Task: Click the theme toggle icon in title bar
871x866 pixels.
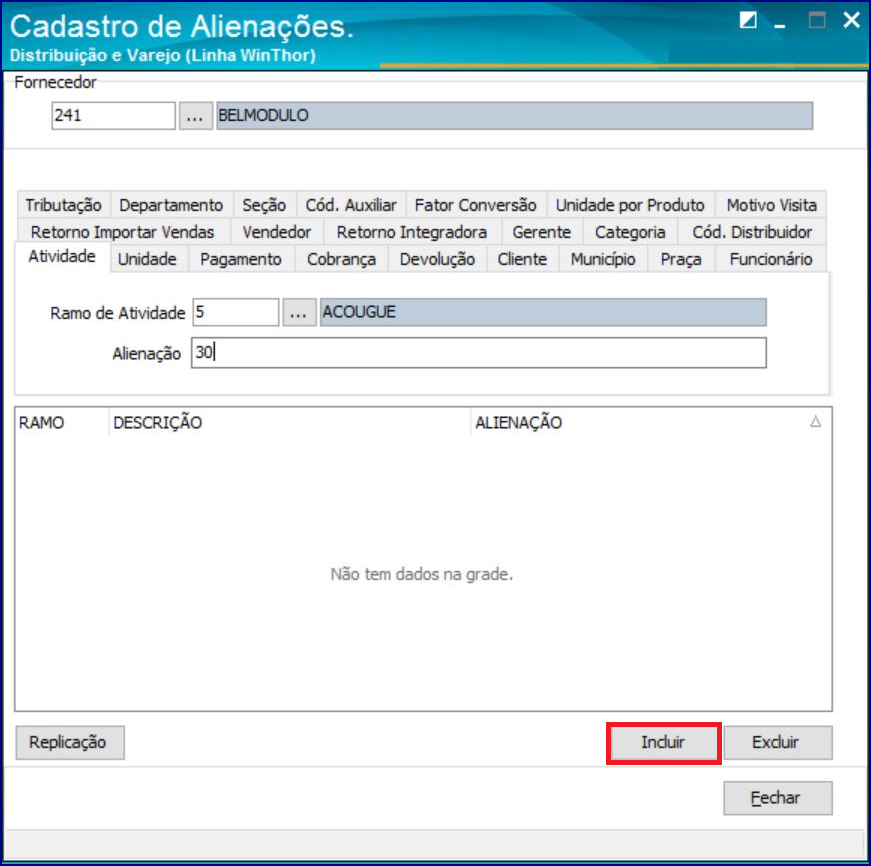Action: click(748, 21)
